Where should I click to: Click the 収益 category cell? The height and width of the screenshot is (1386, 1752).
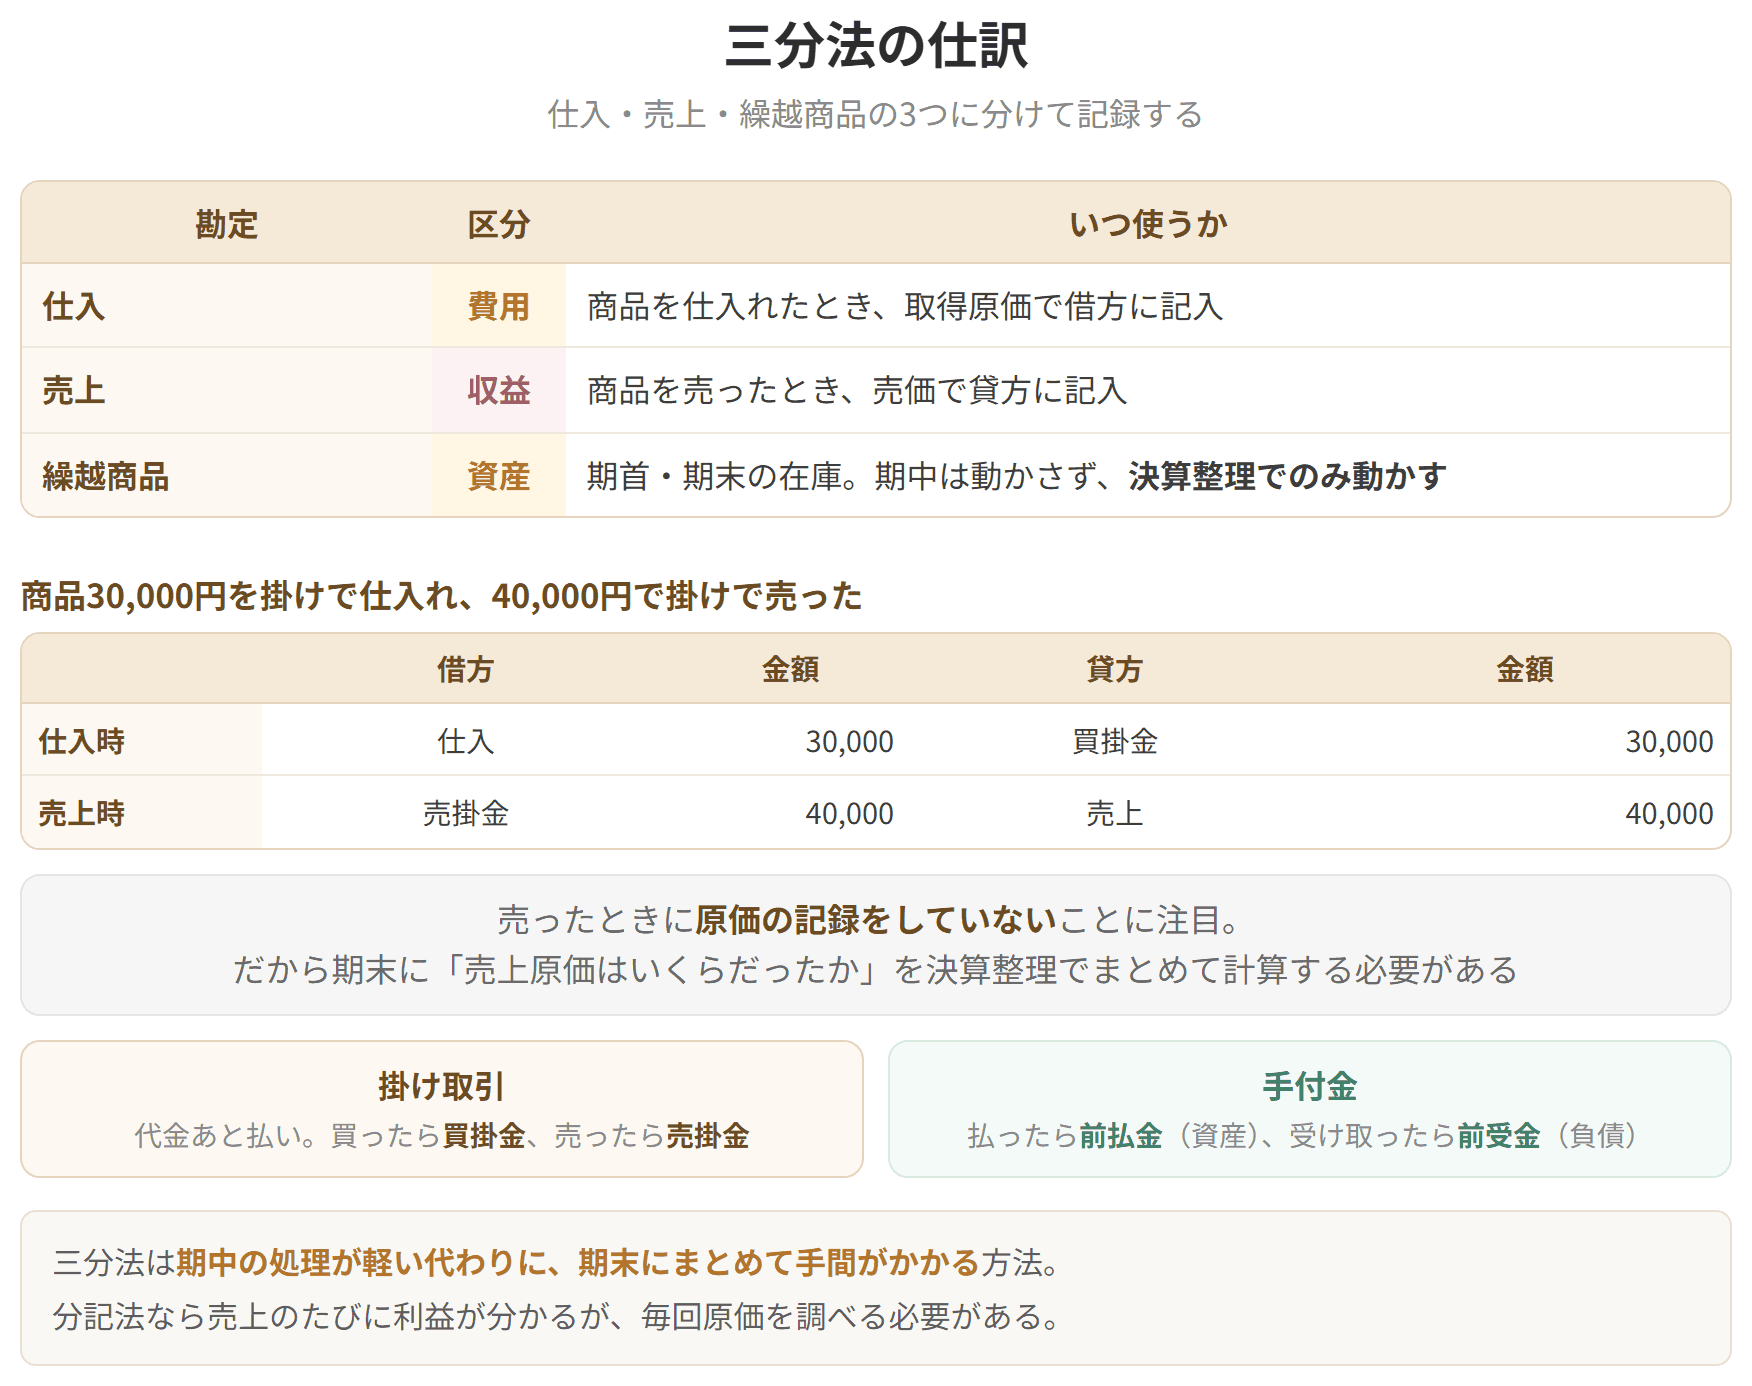tap(499, 390)
